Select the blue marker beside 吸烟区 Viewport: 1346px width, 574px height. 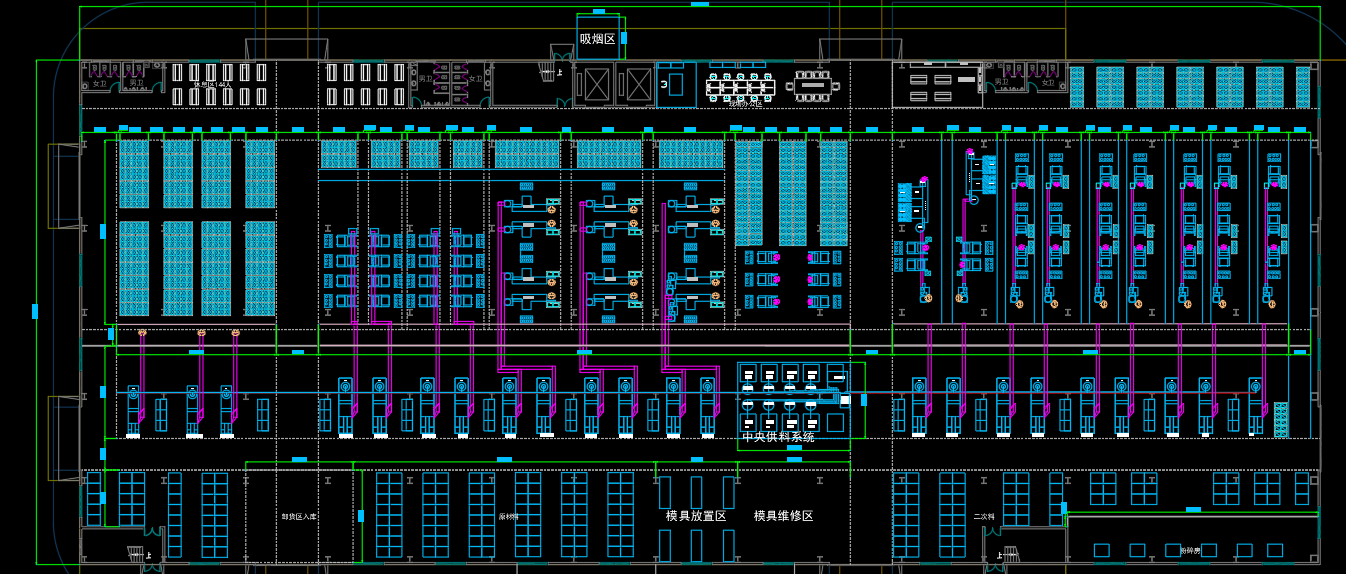coord(624,38)
